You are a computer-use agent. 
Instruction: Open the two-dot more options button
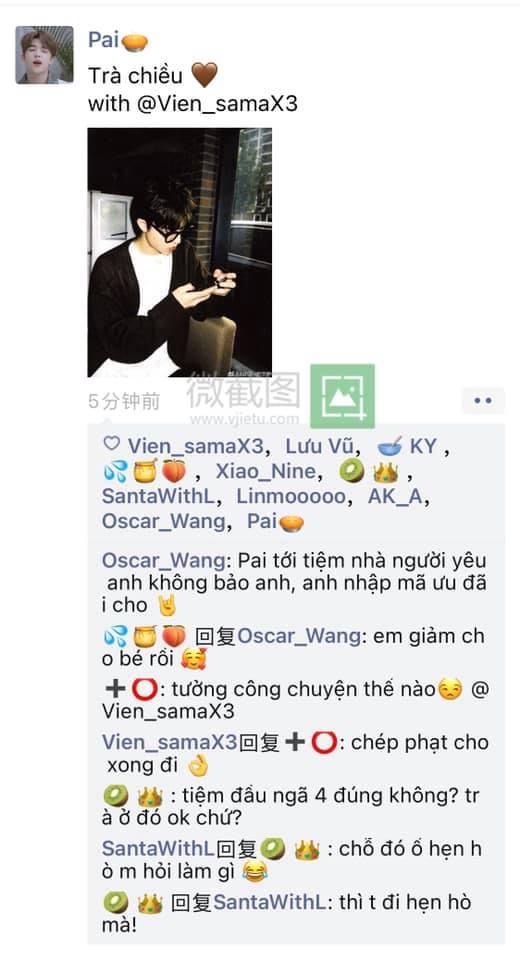click(x=483, y=401)
